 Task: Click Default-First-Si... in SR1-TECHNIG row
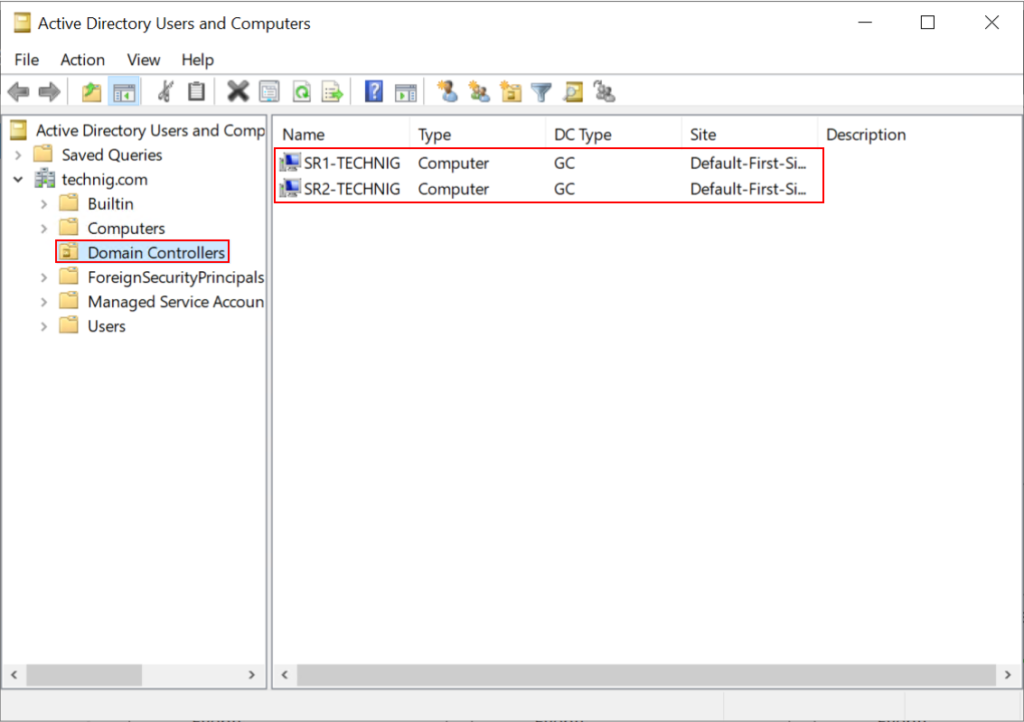748,163
